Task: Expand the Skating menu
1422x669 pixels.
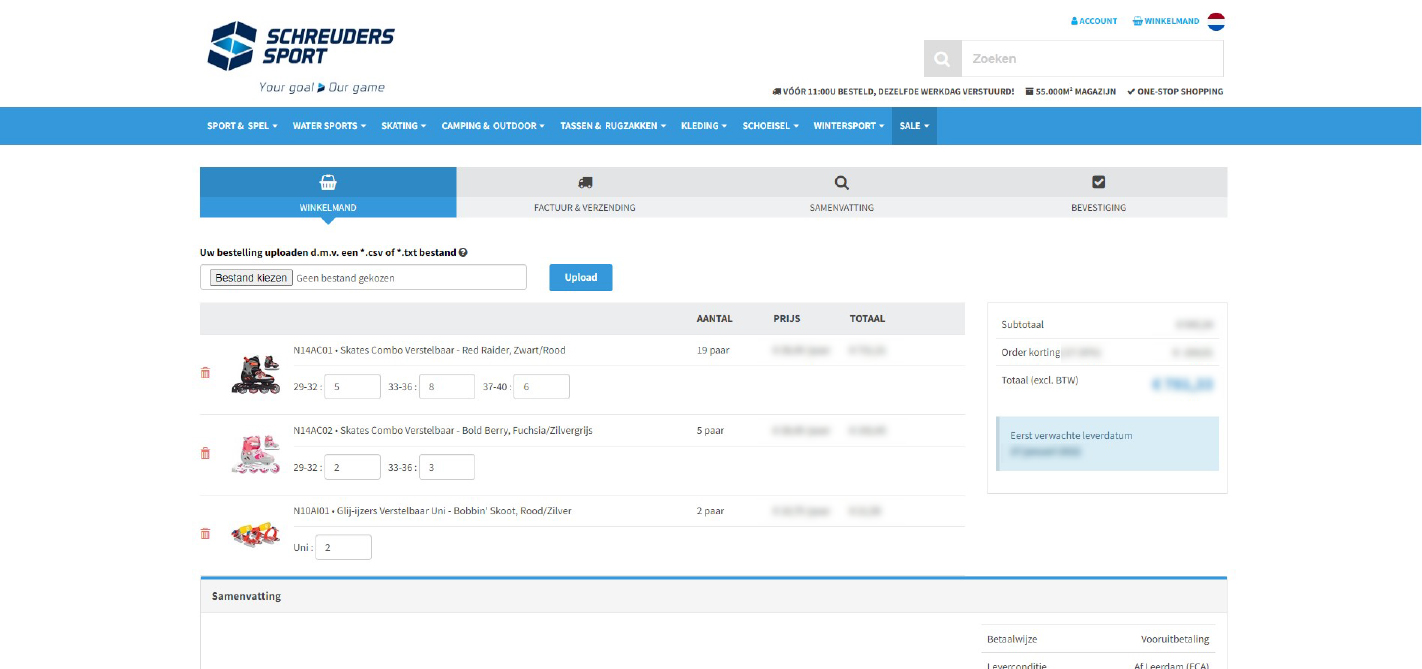Action: (x=404, y=126)
